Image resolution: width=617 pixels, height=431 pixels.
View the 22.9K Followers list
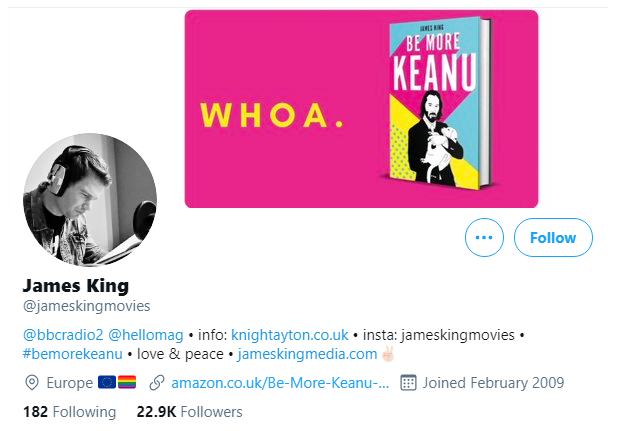pos(189,411)
